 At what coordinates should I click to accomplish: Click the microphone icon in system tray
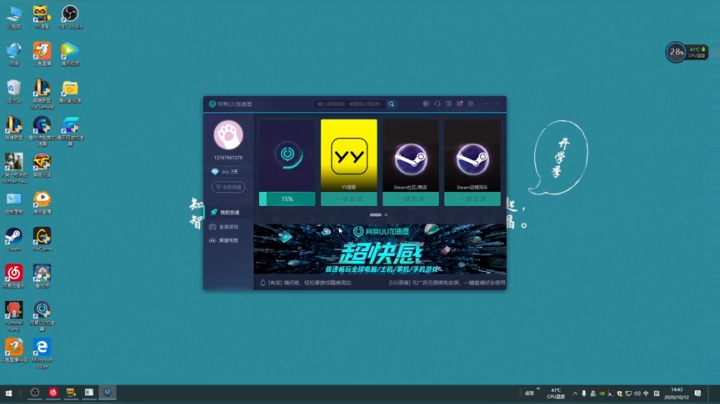tap(584, 393)
